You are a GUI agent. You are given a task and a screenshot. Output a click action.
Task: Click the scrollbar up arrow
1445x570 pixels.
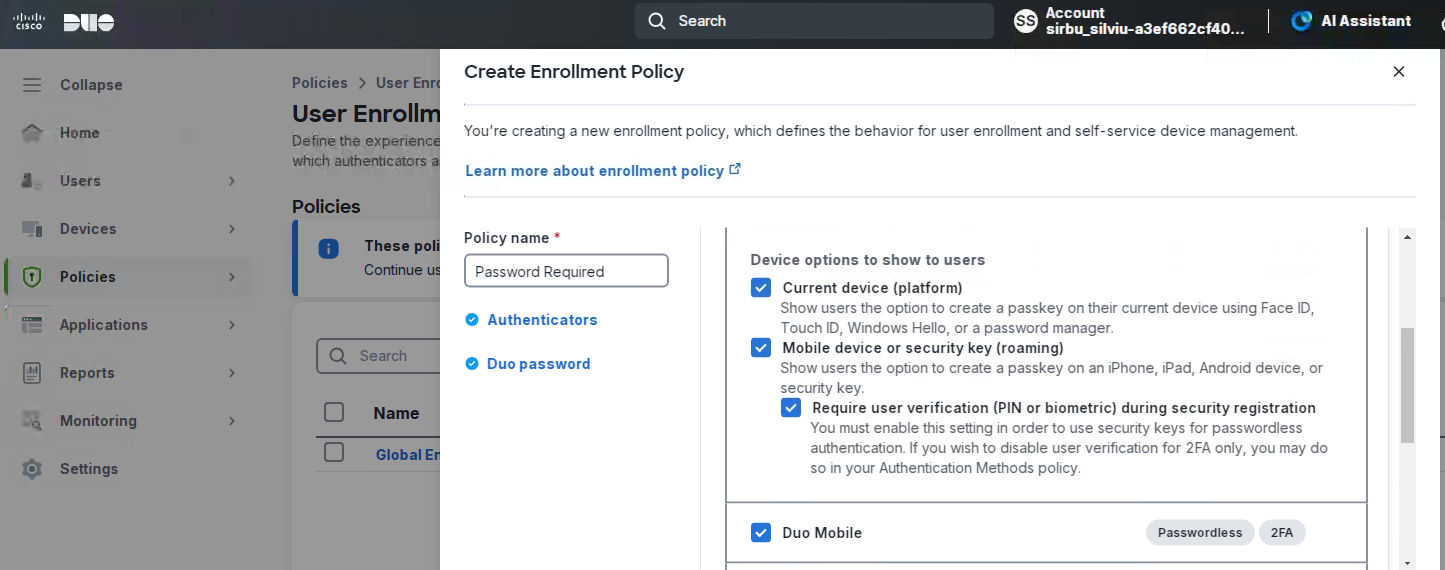tap(1407, 237)
